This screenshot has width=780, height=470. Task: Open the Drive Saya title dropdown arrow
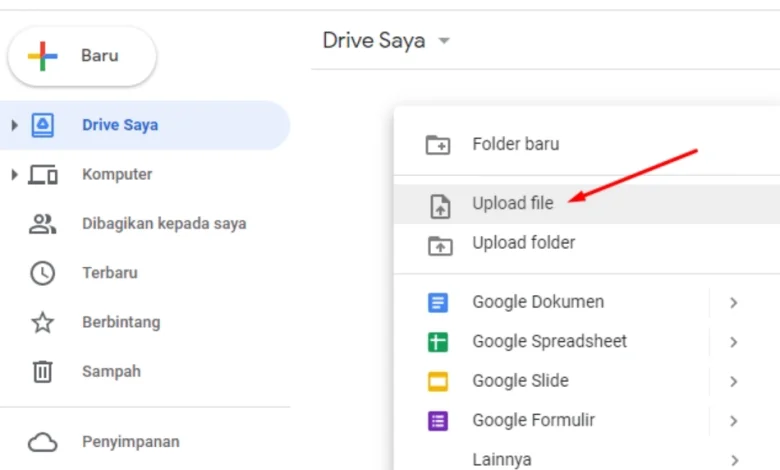pos(444,41)
